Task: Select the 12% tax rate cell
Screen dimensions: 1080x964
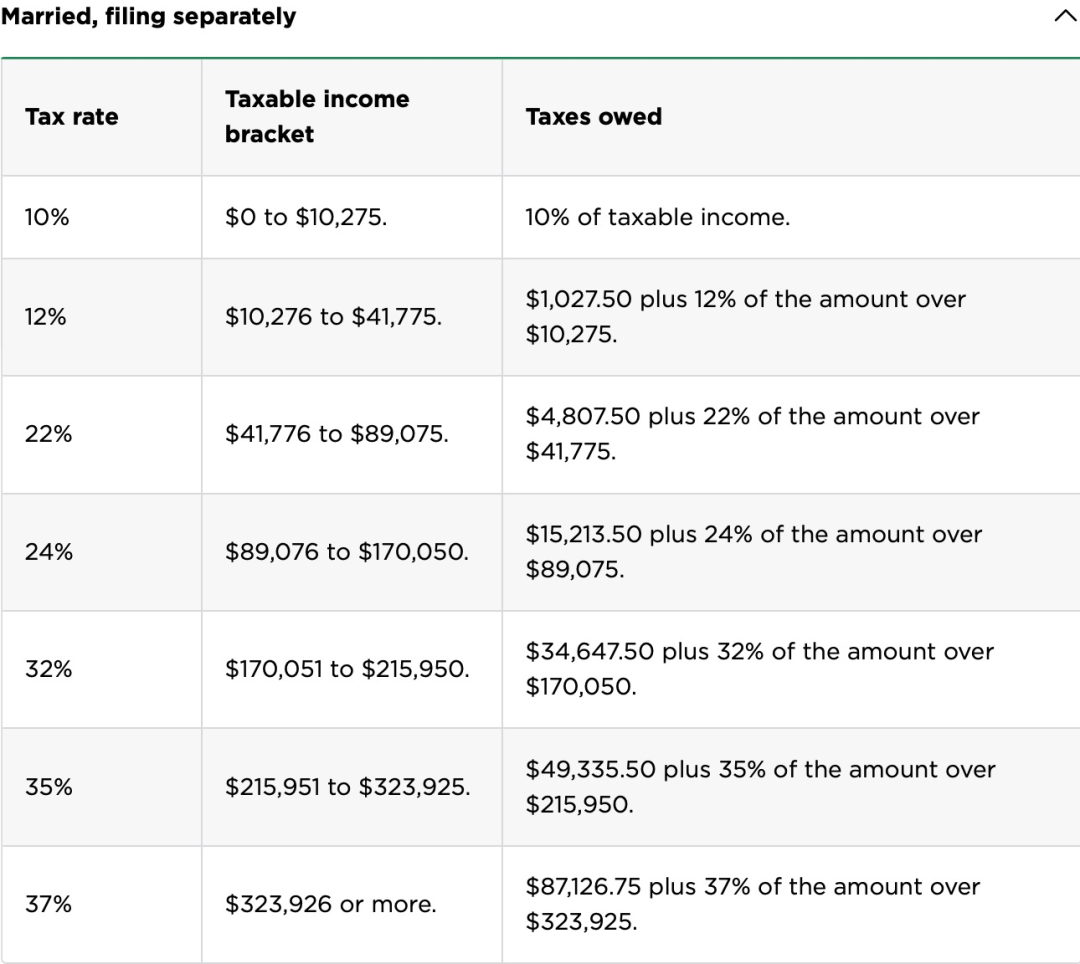Action: (x=47, y=317)
